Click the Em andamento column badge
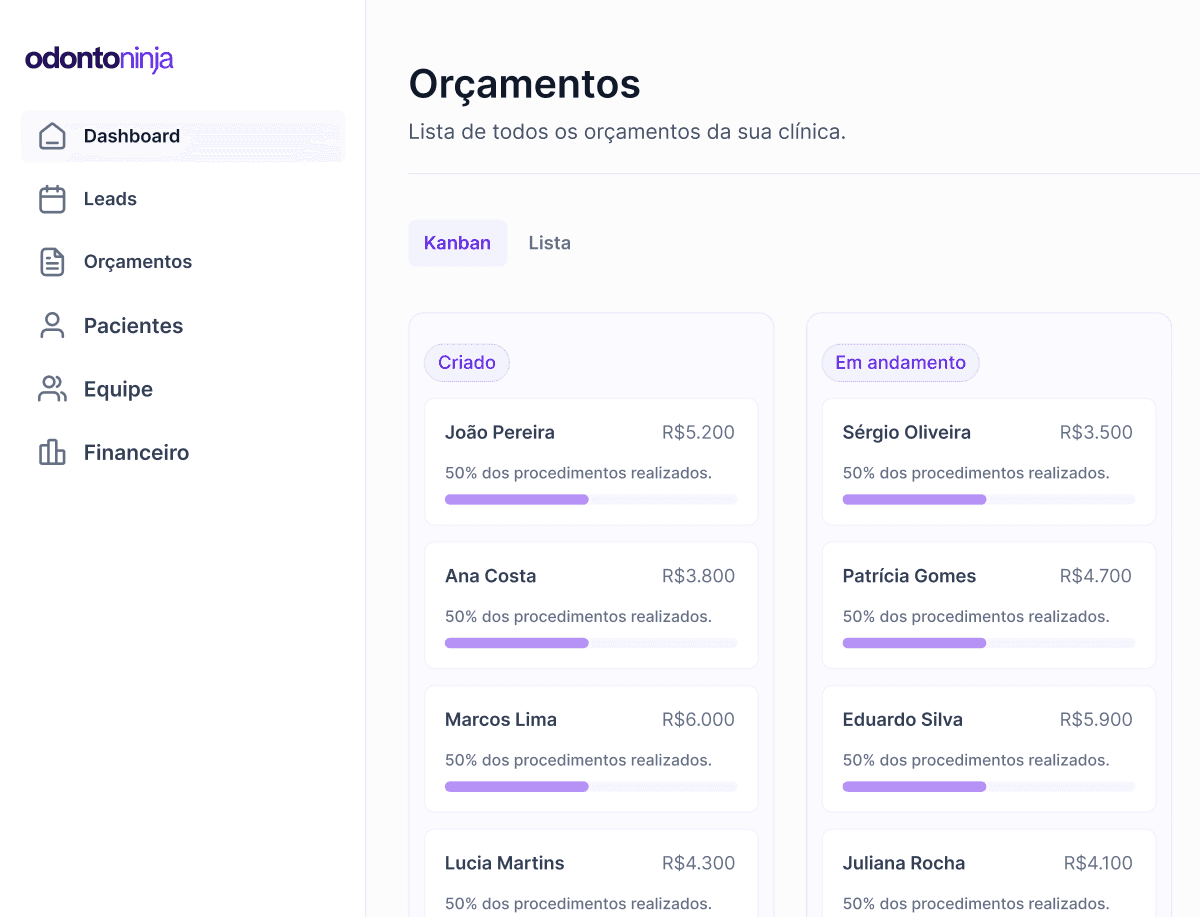The height and width of the screenshot is (918, 1200). (x=900, y=363)
